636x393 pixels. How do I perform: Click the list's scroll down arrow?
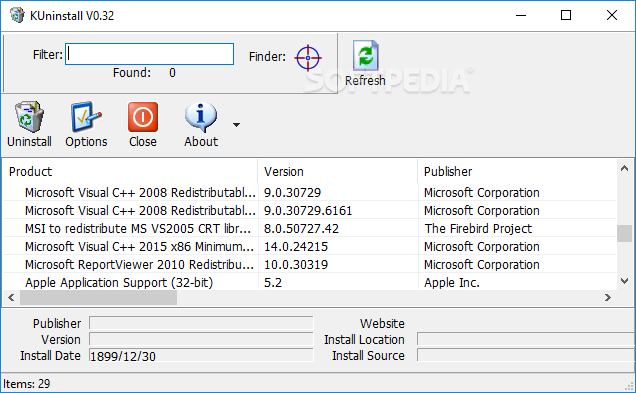(x=624, y=281)
